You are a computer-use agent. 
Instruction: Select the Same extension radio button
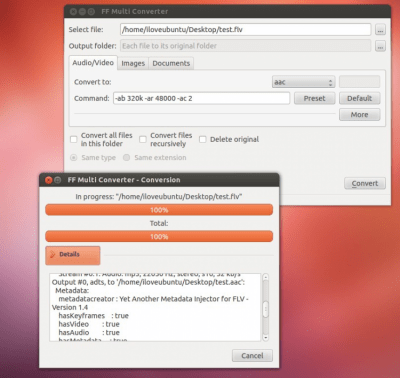[x=126, y=157]
